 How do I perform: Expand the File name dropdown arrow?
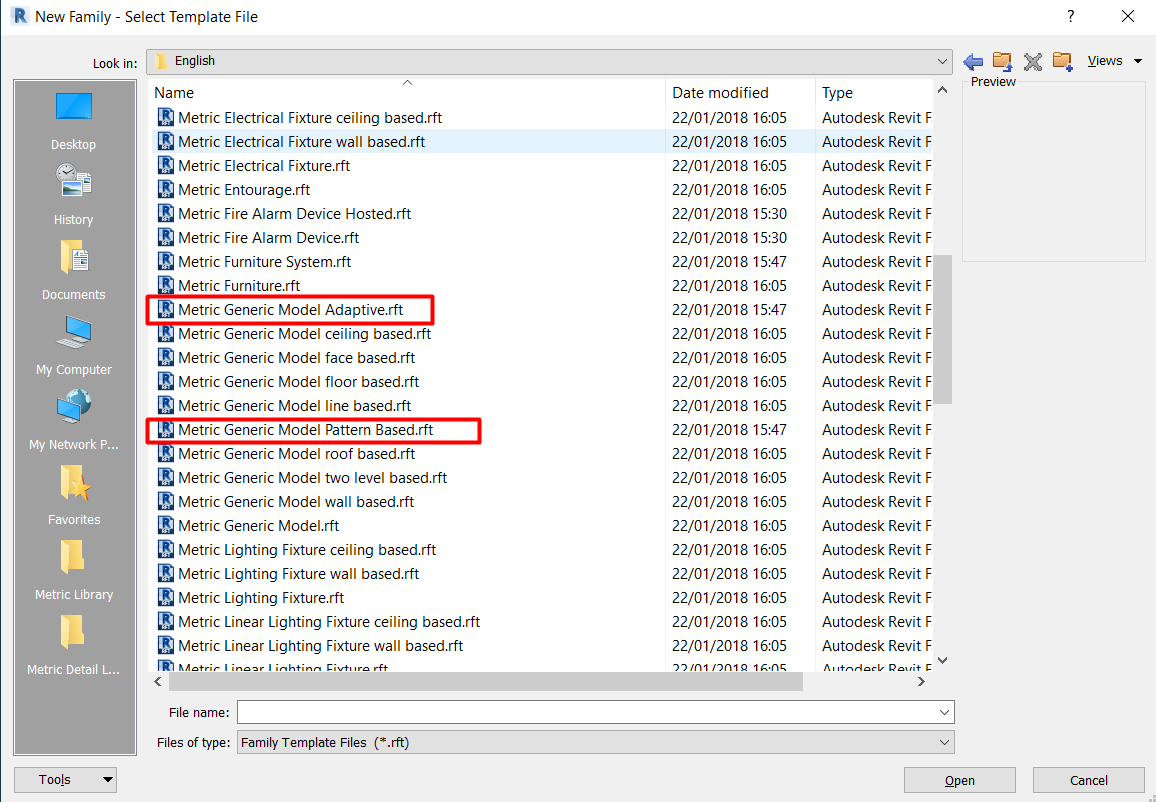[944, 712]
